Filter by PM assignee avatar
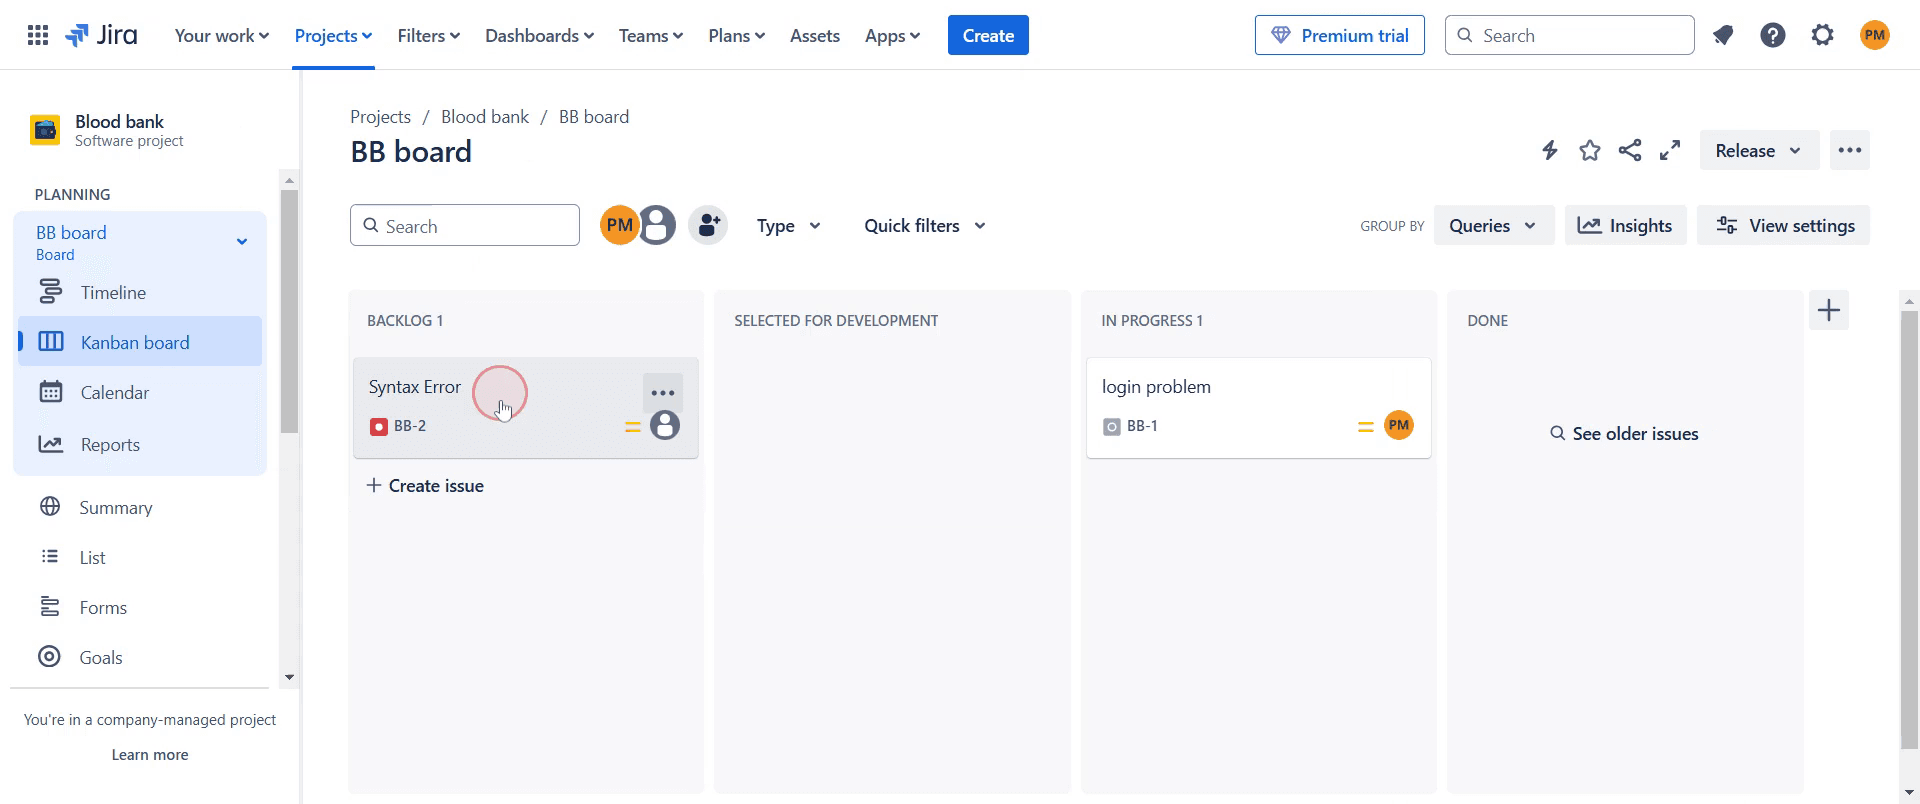 point(619,226)
